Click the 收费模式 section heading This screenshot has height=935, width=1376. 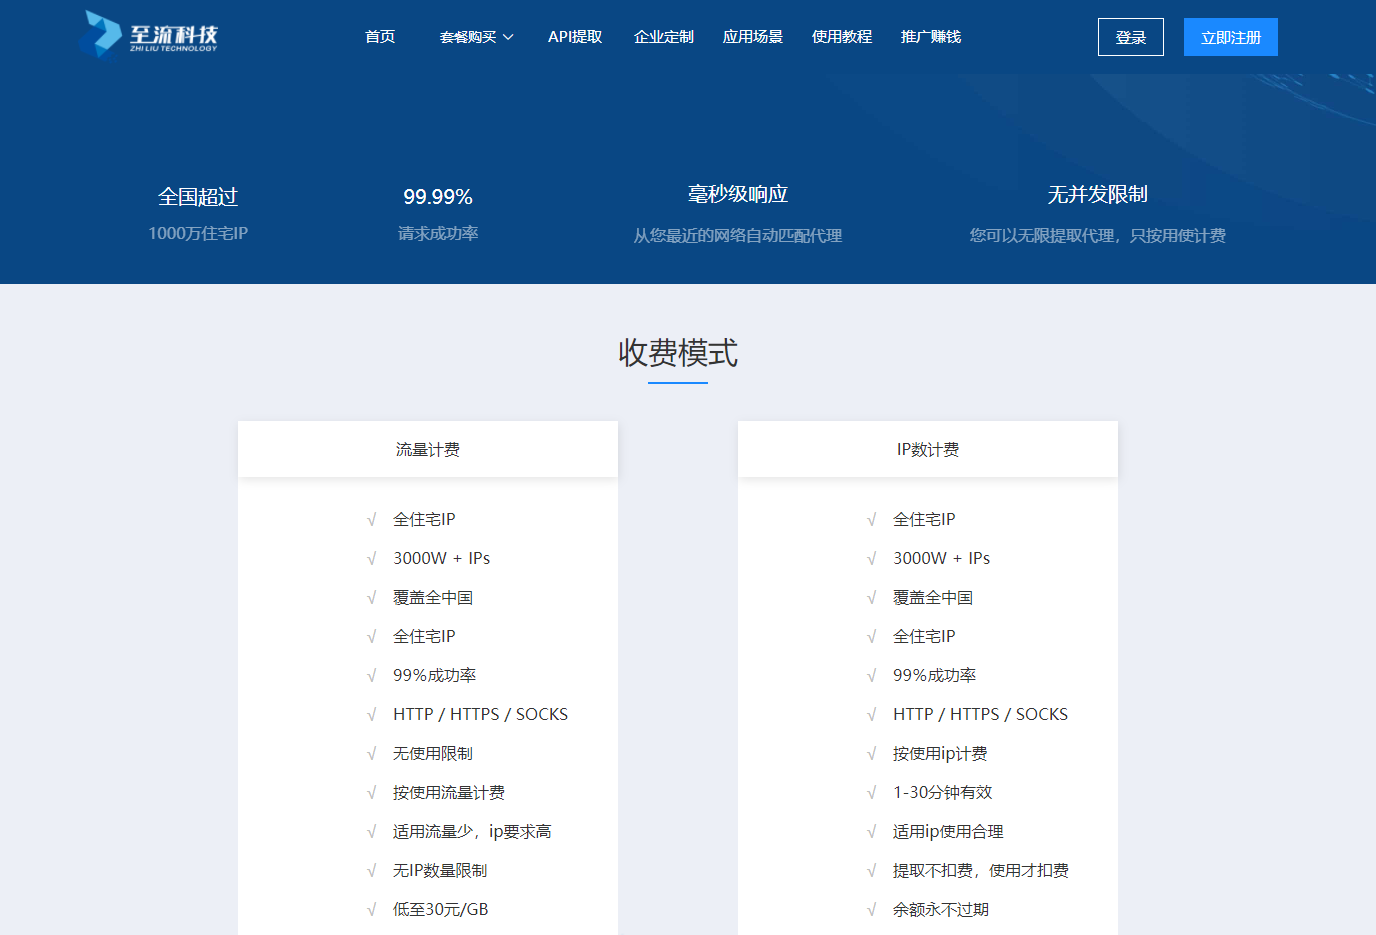click(677, 353)
